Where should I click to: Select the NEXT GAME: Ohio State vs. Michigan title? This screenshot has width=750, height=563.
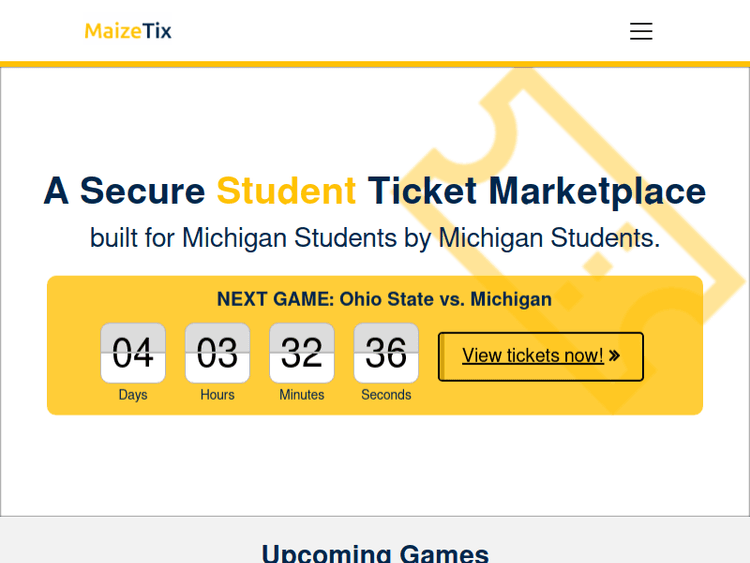click(384, 299)
